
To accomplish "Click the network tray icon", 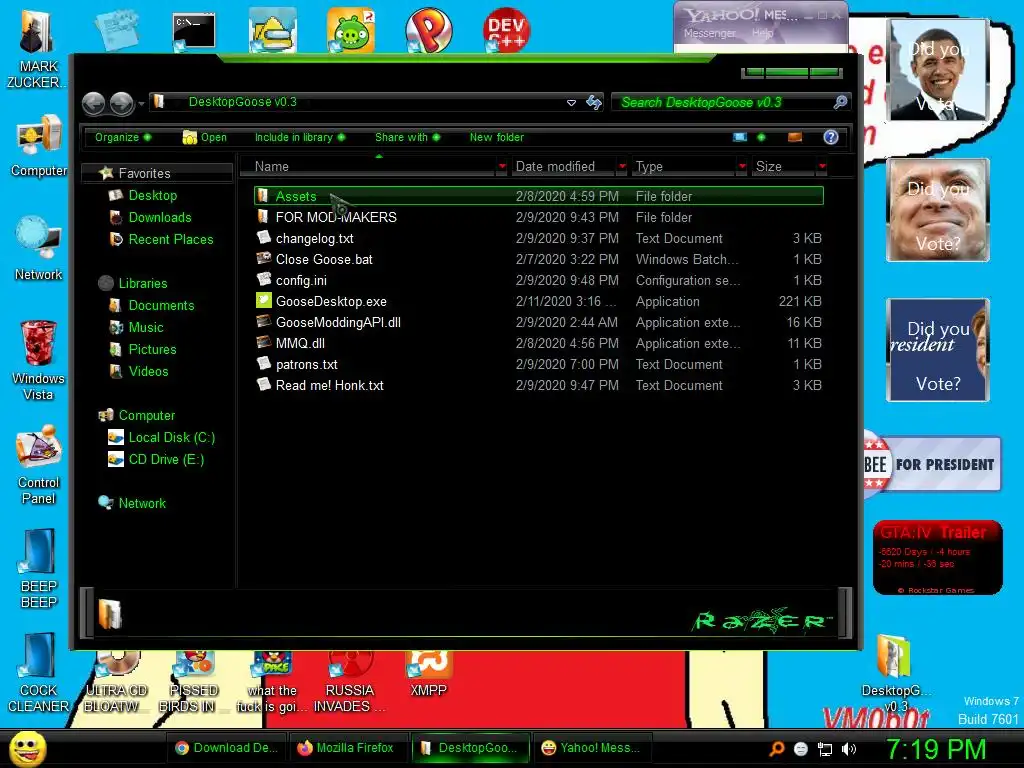I will pos(825,749).
